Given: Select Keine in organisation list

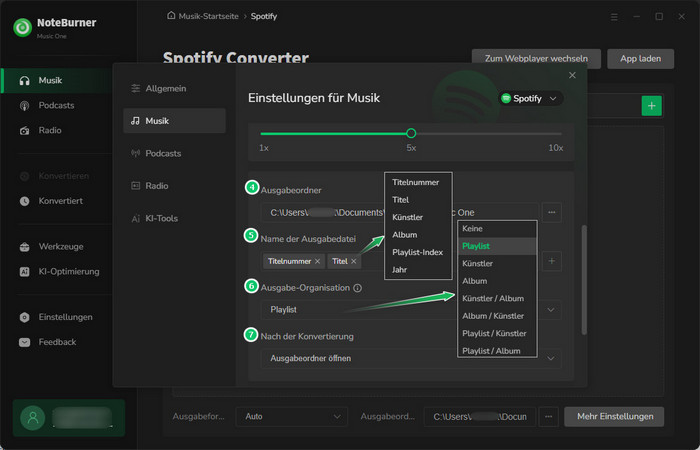Looking at the screenshot, I should coord(497,229).
